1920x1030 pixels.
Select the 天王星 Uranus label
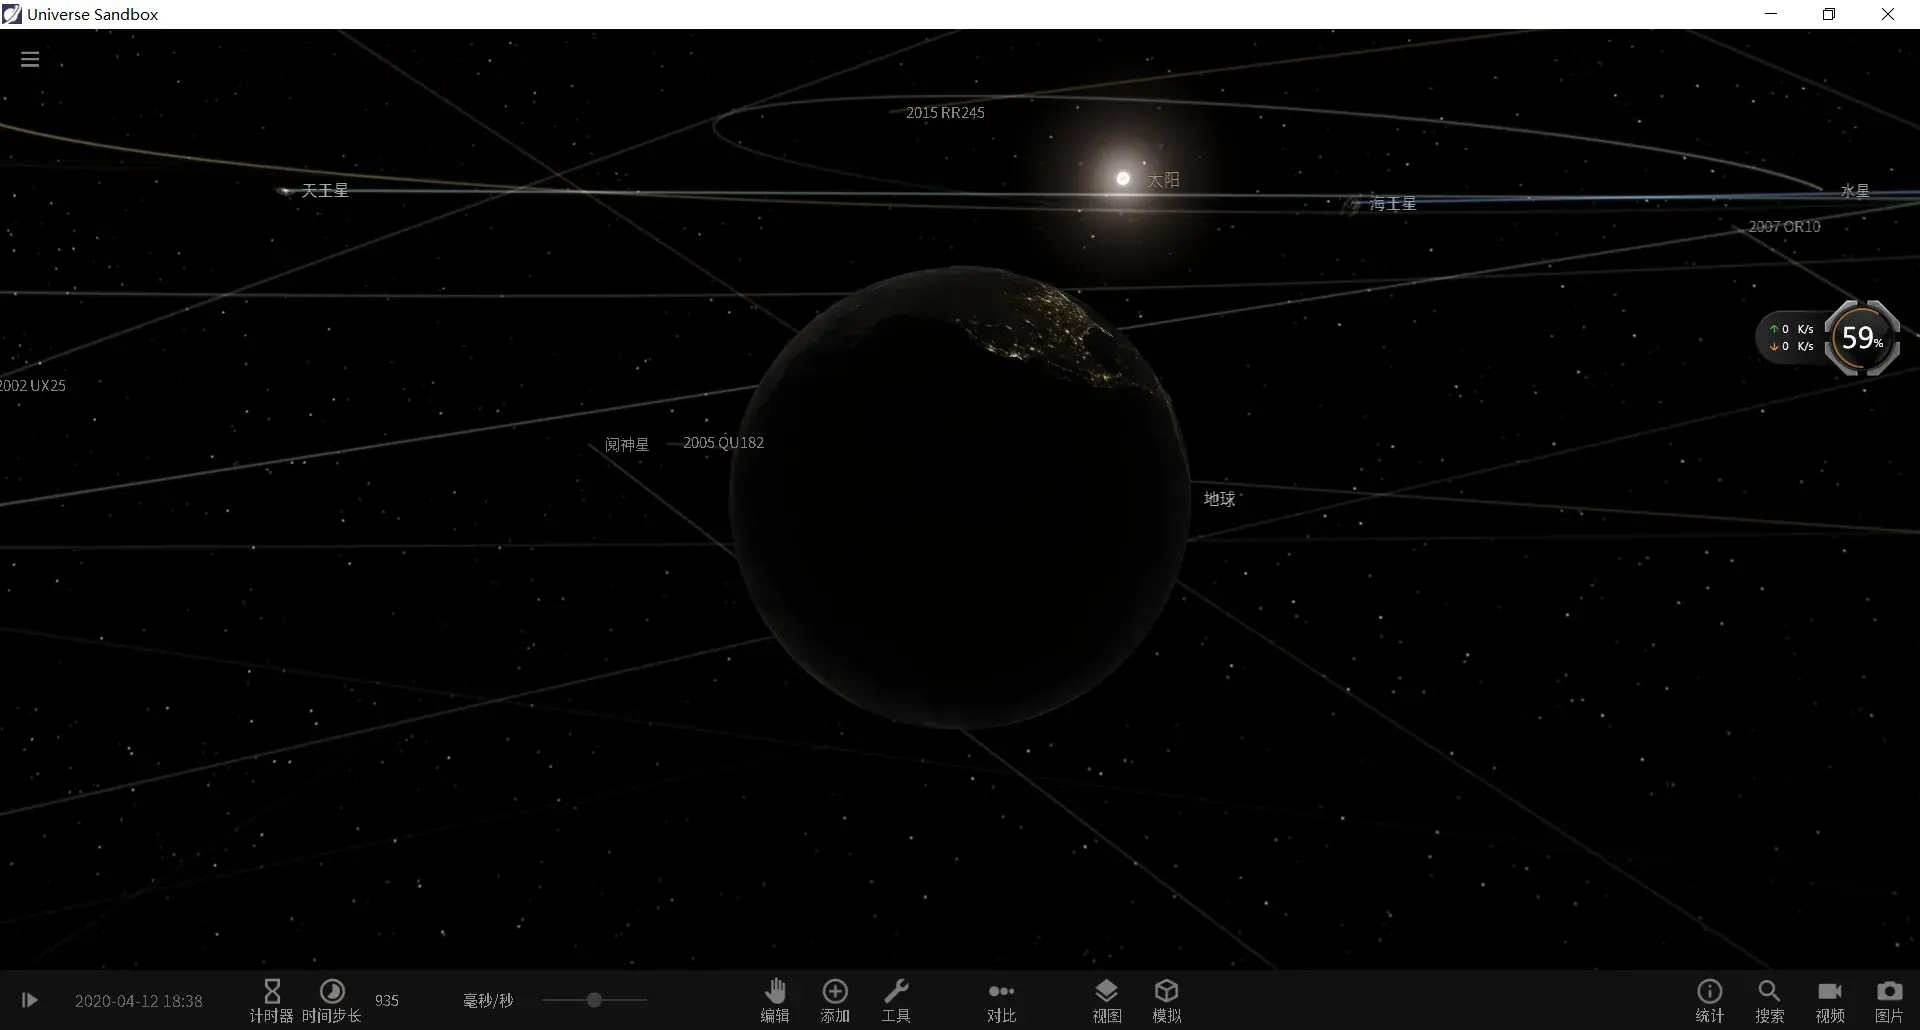point(325,190)
